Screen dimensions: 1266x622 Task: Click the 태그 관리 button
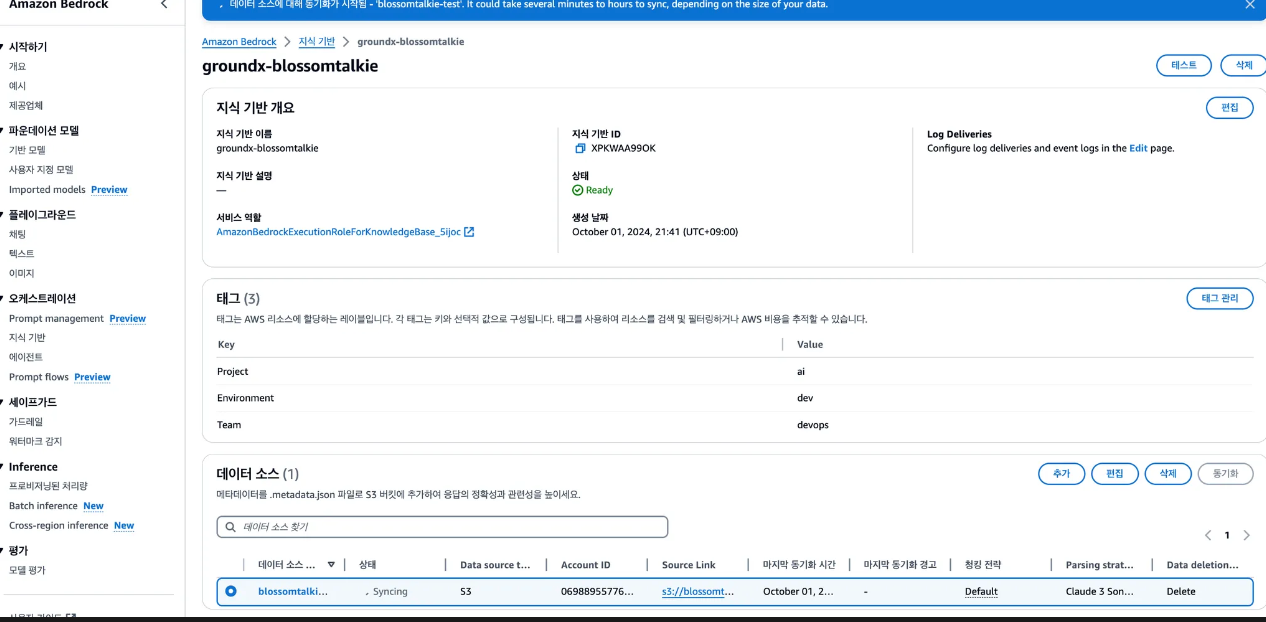(1220, 299)
